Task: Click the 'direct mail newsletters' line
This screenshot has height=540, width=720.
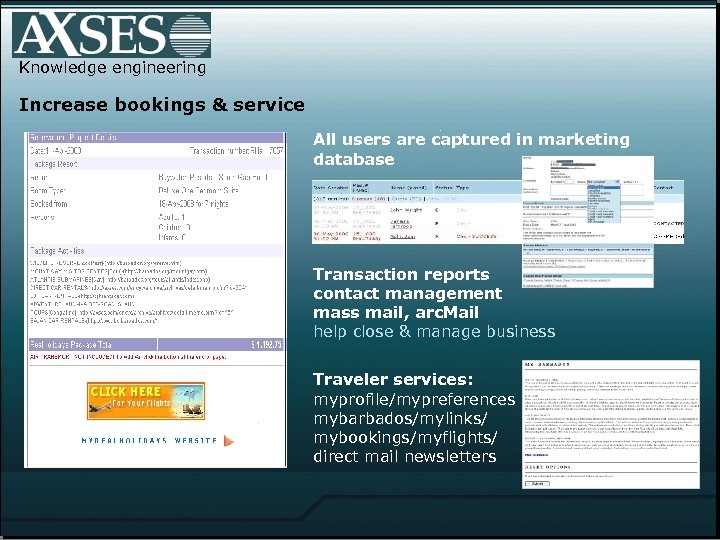Action: pos(405,456)
